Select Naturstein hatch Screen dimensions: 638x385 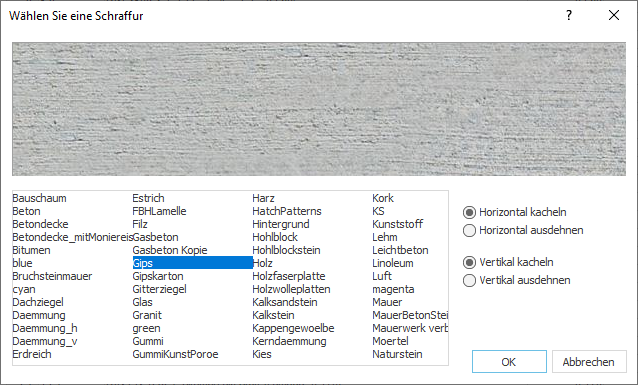pos(397,354)
